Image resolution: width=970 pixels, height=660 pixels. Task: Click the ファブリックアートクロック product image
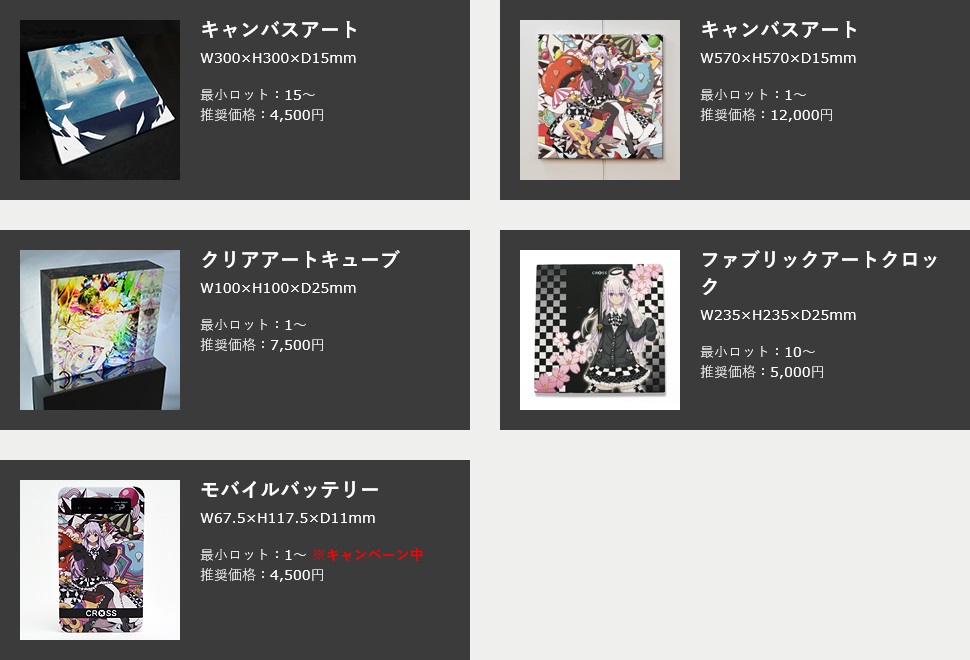[x=599, y=330]
